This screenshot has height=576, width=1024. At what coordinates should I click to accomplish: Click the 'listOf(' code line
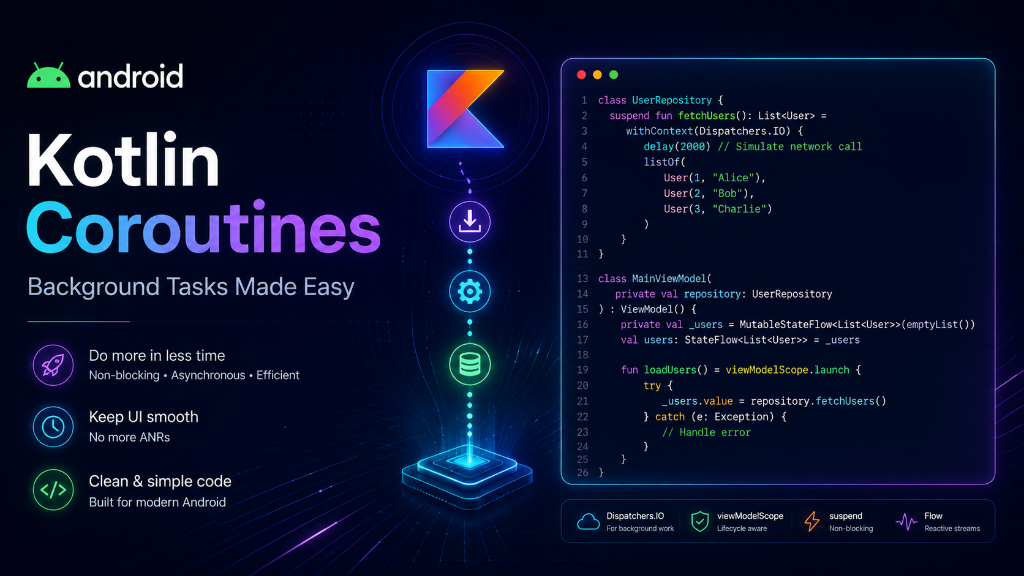pos(664,162)
